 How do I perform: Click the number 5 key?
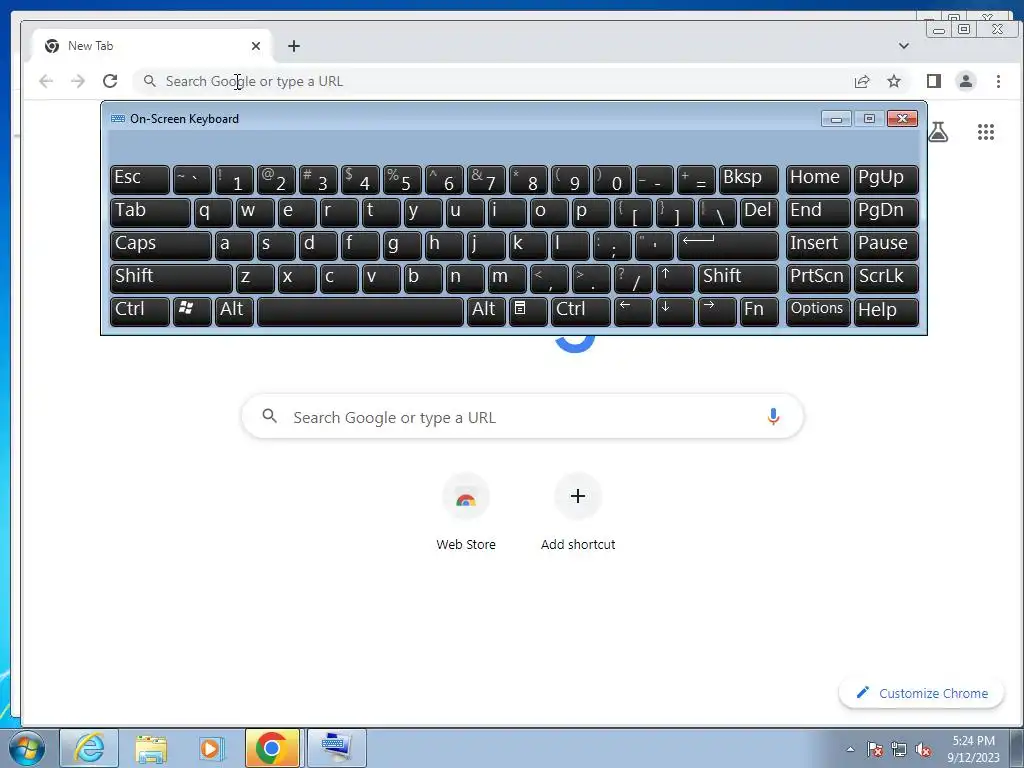402,179
